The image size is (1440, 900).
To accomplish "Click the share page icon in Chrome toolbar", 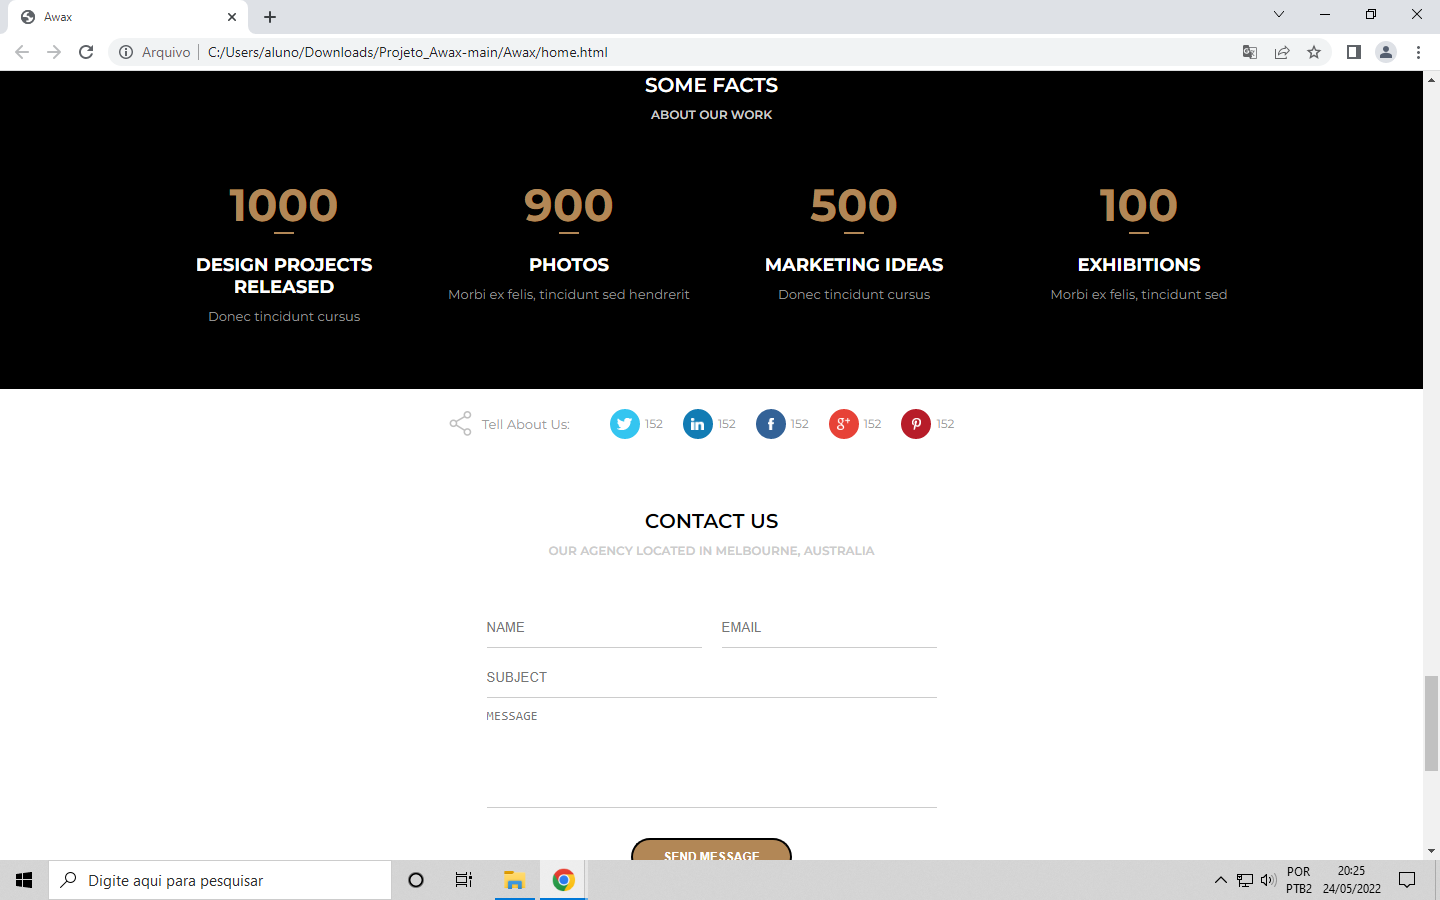I will tap(1283, 52).
